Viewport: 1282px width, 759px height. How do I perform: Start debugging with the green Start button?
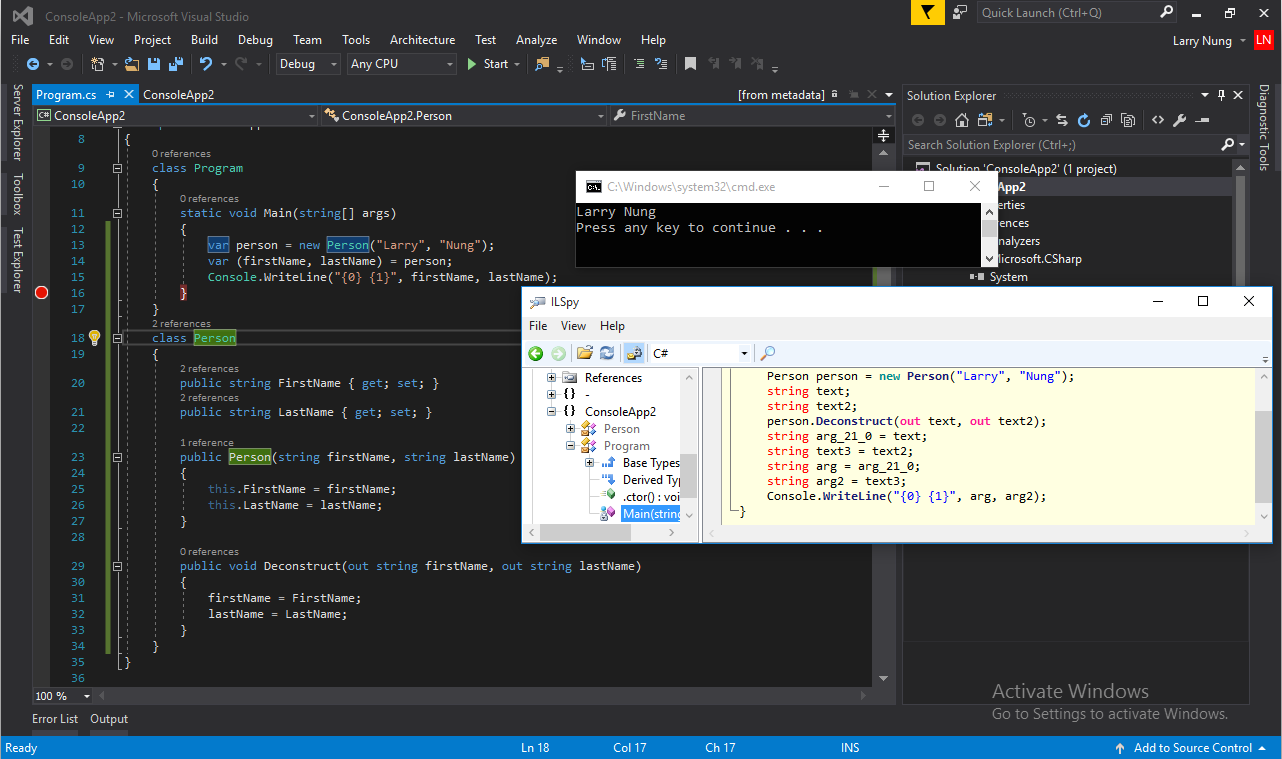[x=488, y=64]
